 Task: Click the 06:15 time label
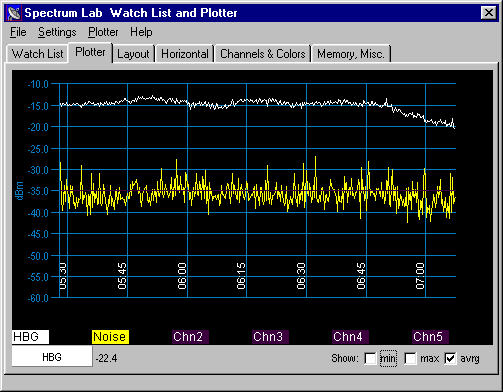tap(241, 276)
